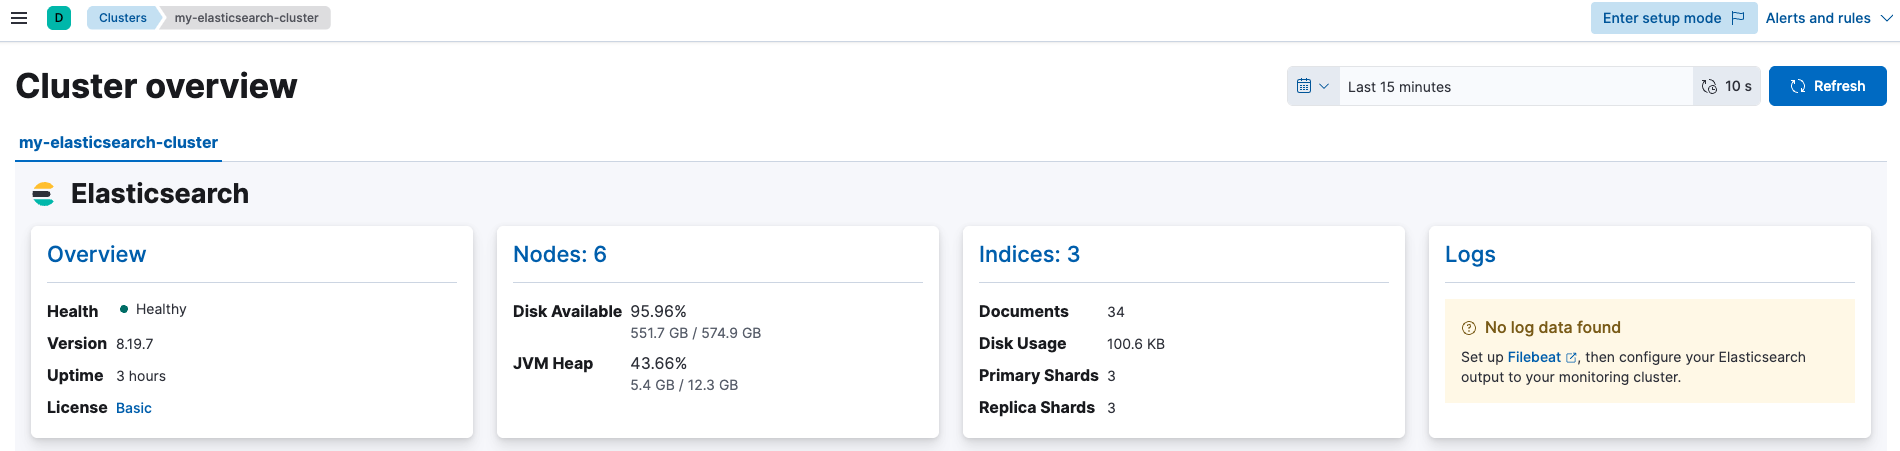Click the Elasticsearch logo icon
1900x451 pixels.
[x=43, y=194]
